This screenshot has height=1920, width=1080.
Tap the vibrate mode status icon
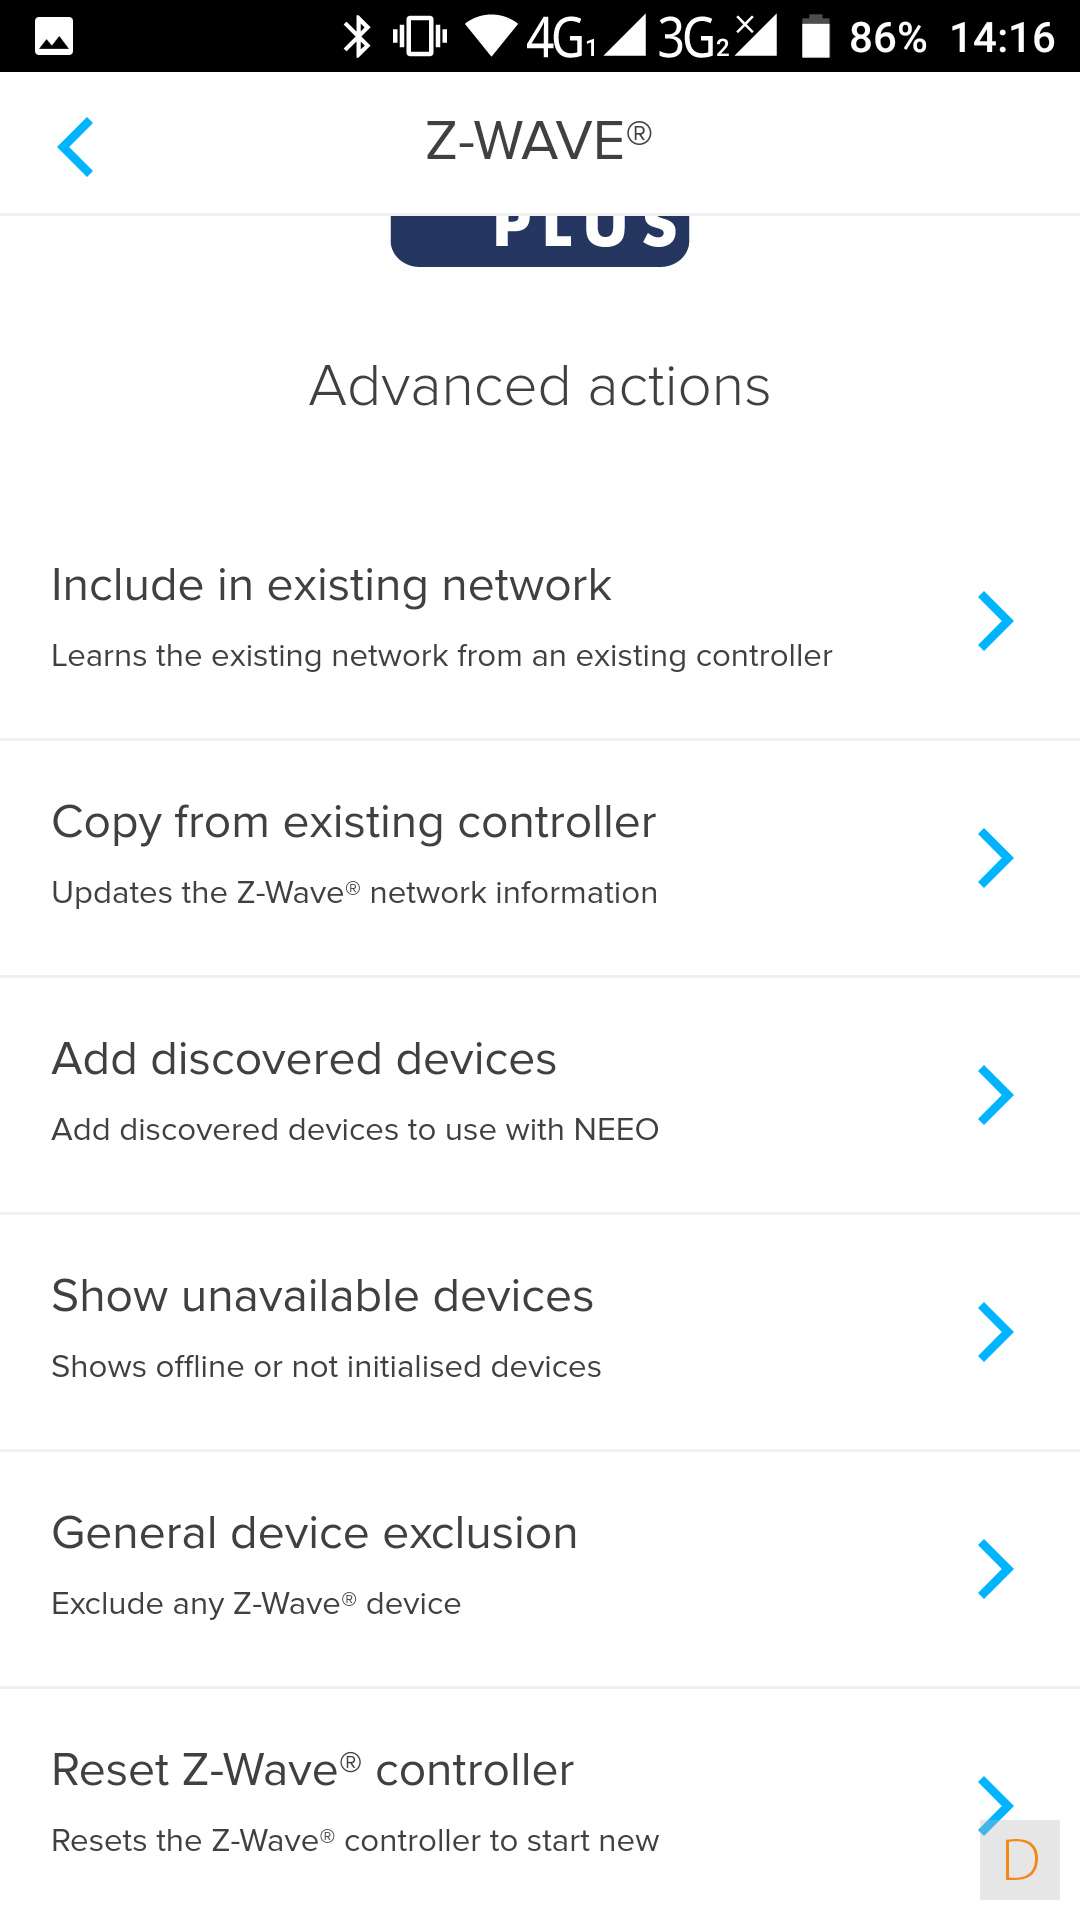(420, 37)
